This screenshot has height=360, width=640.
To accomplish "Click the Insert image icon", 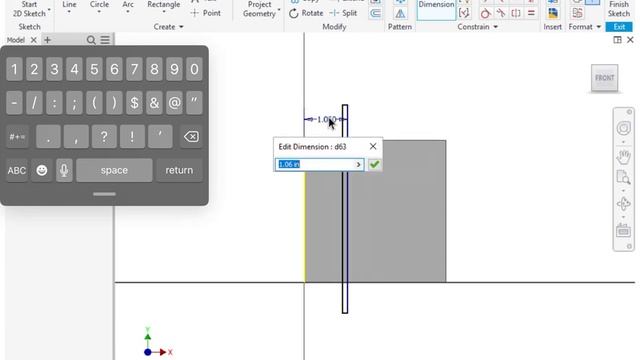I will [x=553, y=13].
